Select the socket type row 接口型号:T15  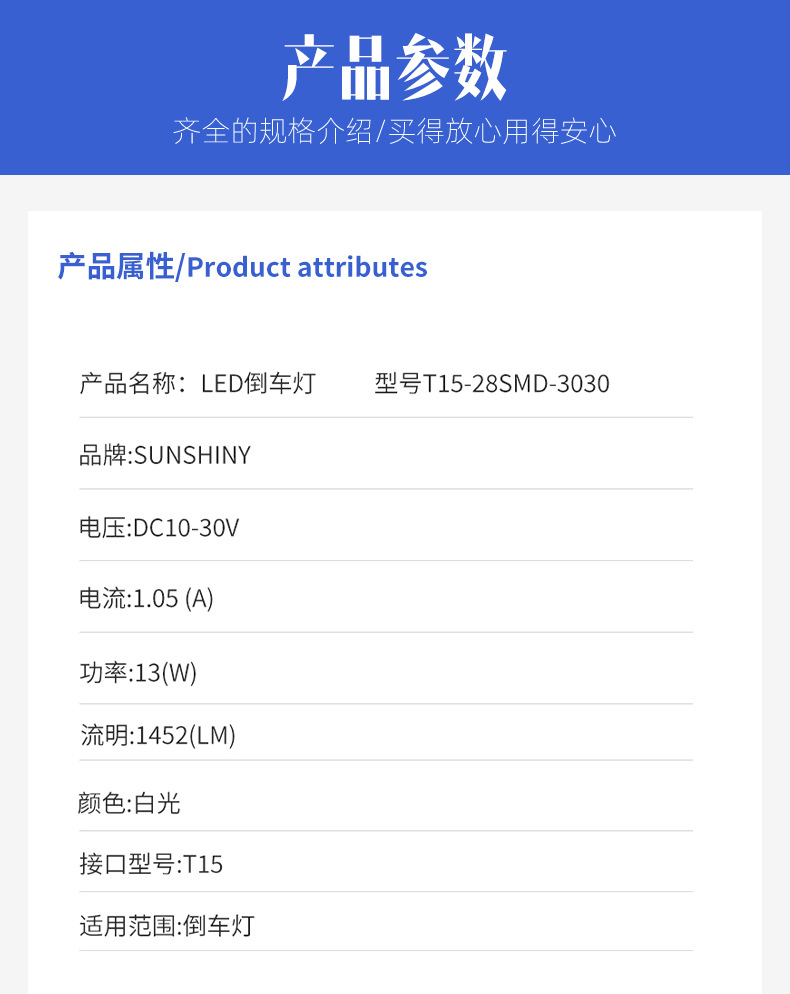[x=385, y=864]
